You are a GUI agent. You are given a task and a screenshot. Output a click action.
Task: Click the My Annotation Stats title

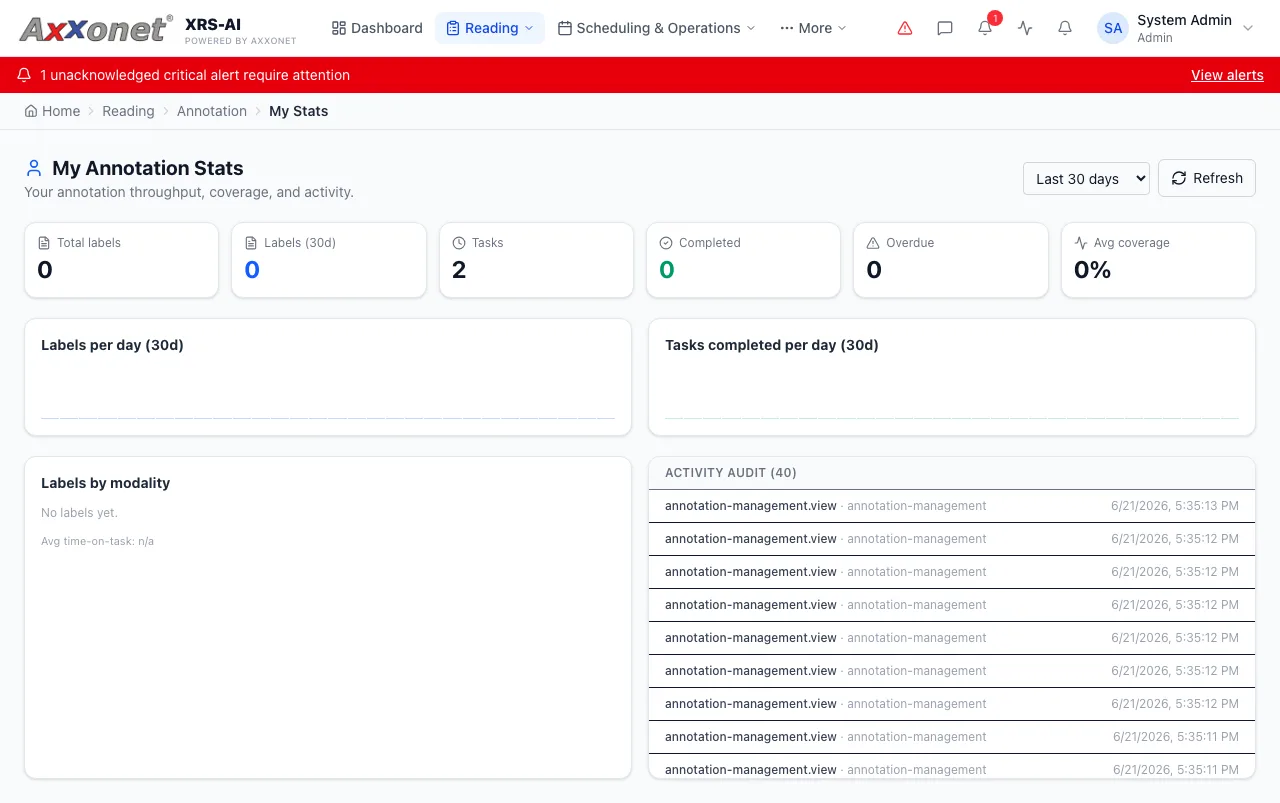pyautogui.click(x=148, y=168)
